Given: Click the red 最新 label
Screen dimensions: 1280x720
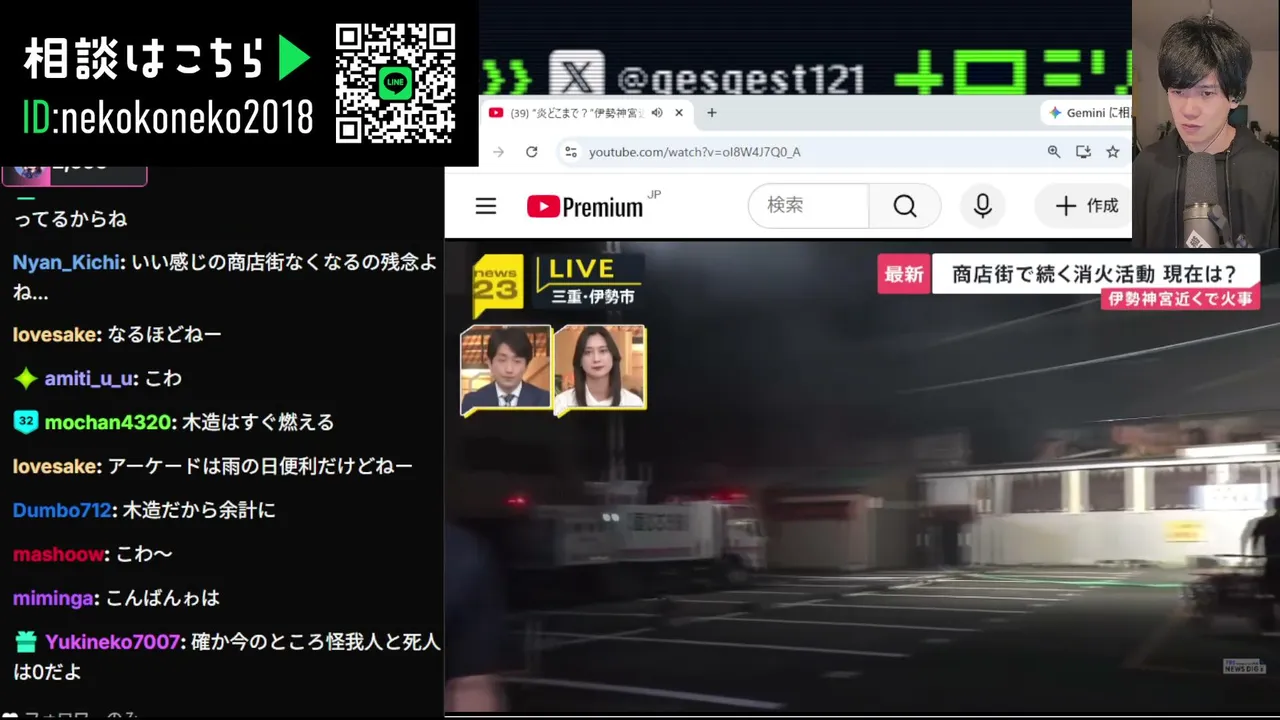Looking at the screenshot, I should pos(904,274).
